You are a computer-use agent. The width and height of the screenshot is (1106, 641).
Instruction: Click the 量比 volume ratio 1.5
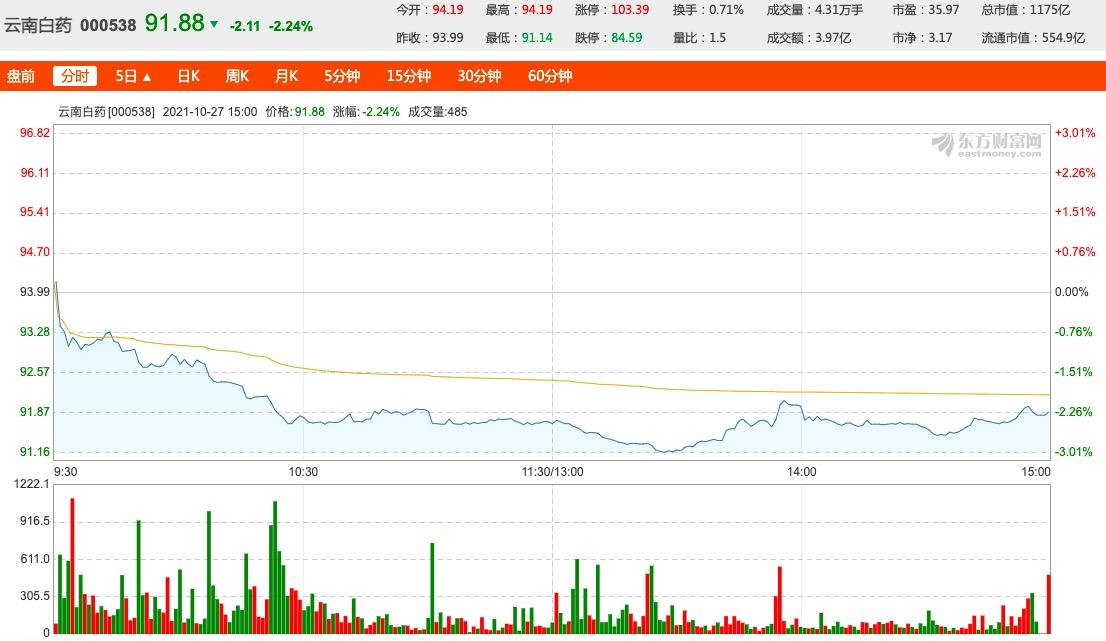717,37
